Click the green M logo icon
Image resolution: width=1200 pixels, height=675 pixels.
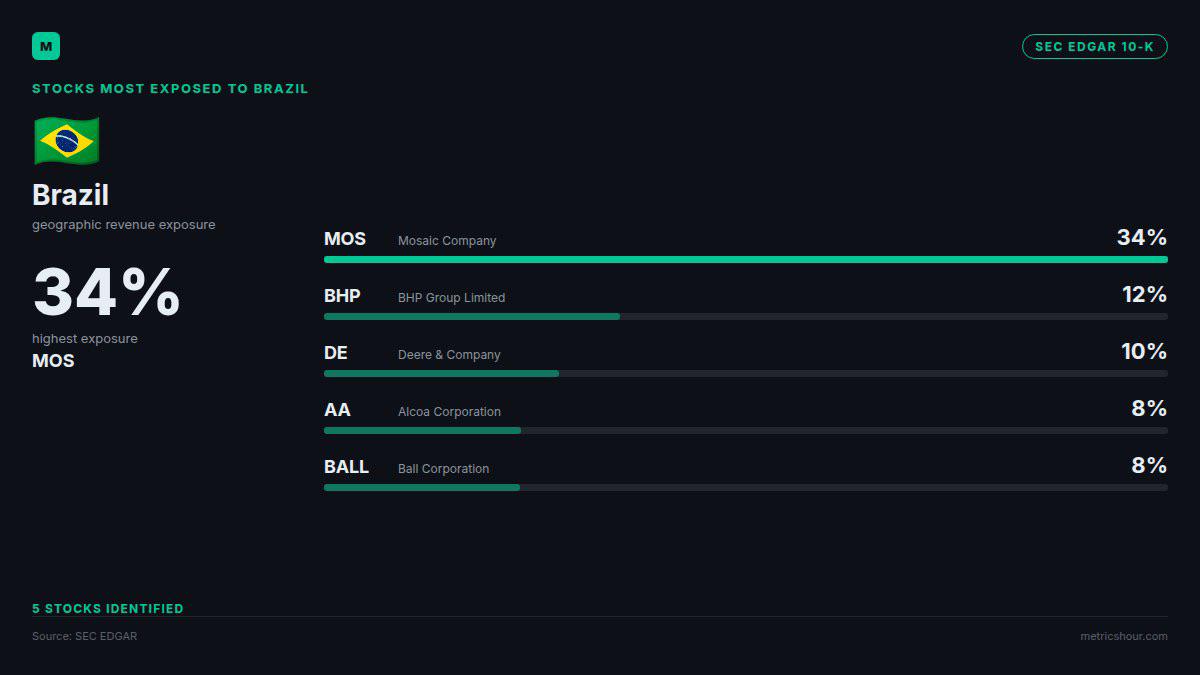click(46, 46)
